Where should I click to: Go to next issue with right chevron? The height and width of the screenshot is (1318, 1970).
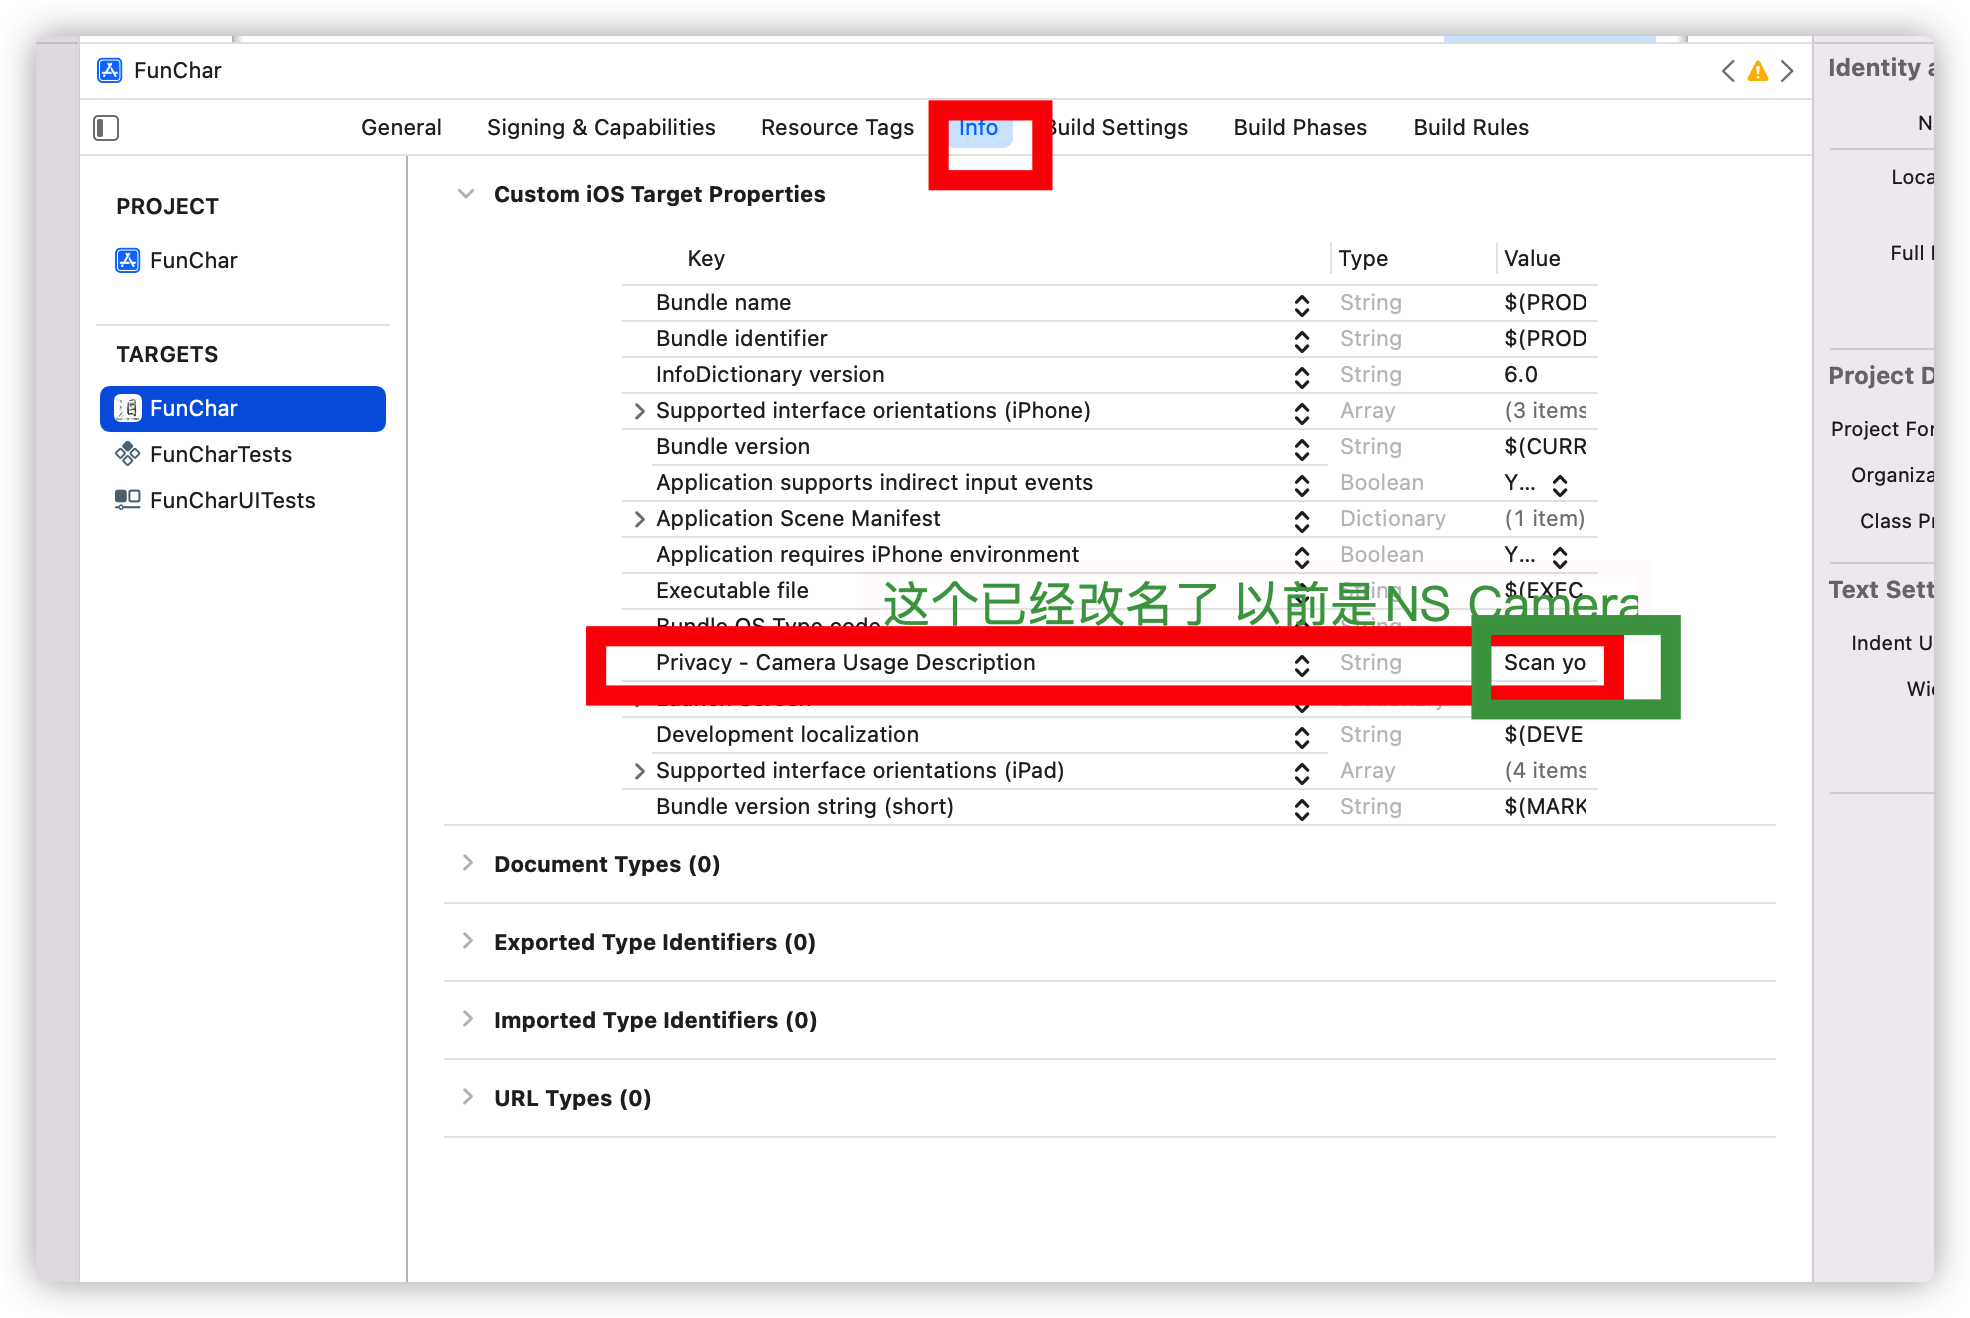pyautogui.click(x=1787, y=71)
